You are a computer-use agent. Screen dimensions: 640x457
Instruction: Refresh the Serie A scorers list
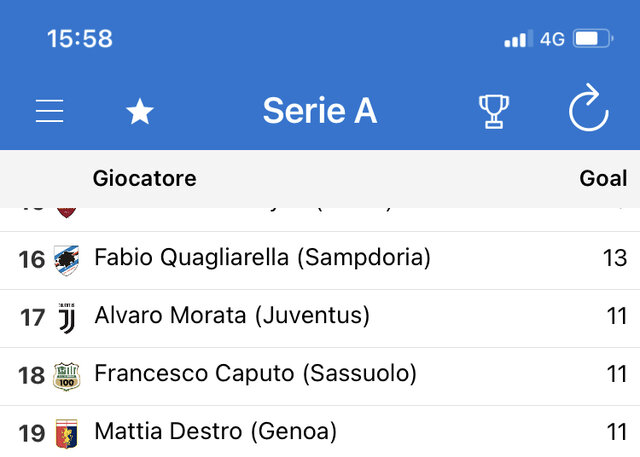click(589, 108)
